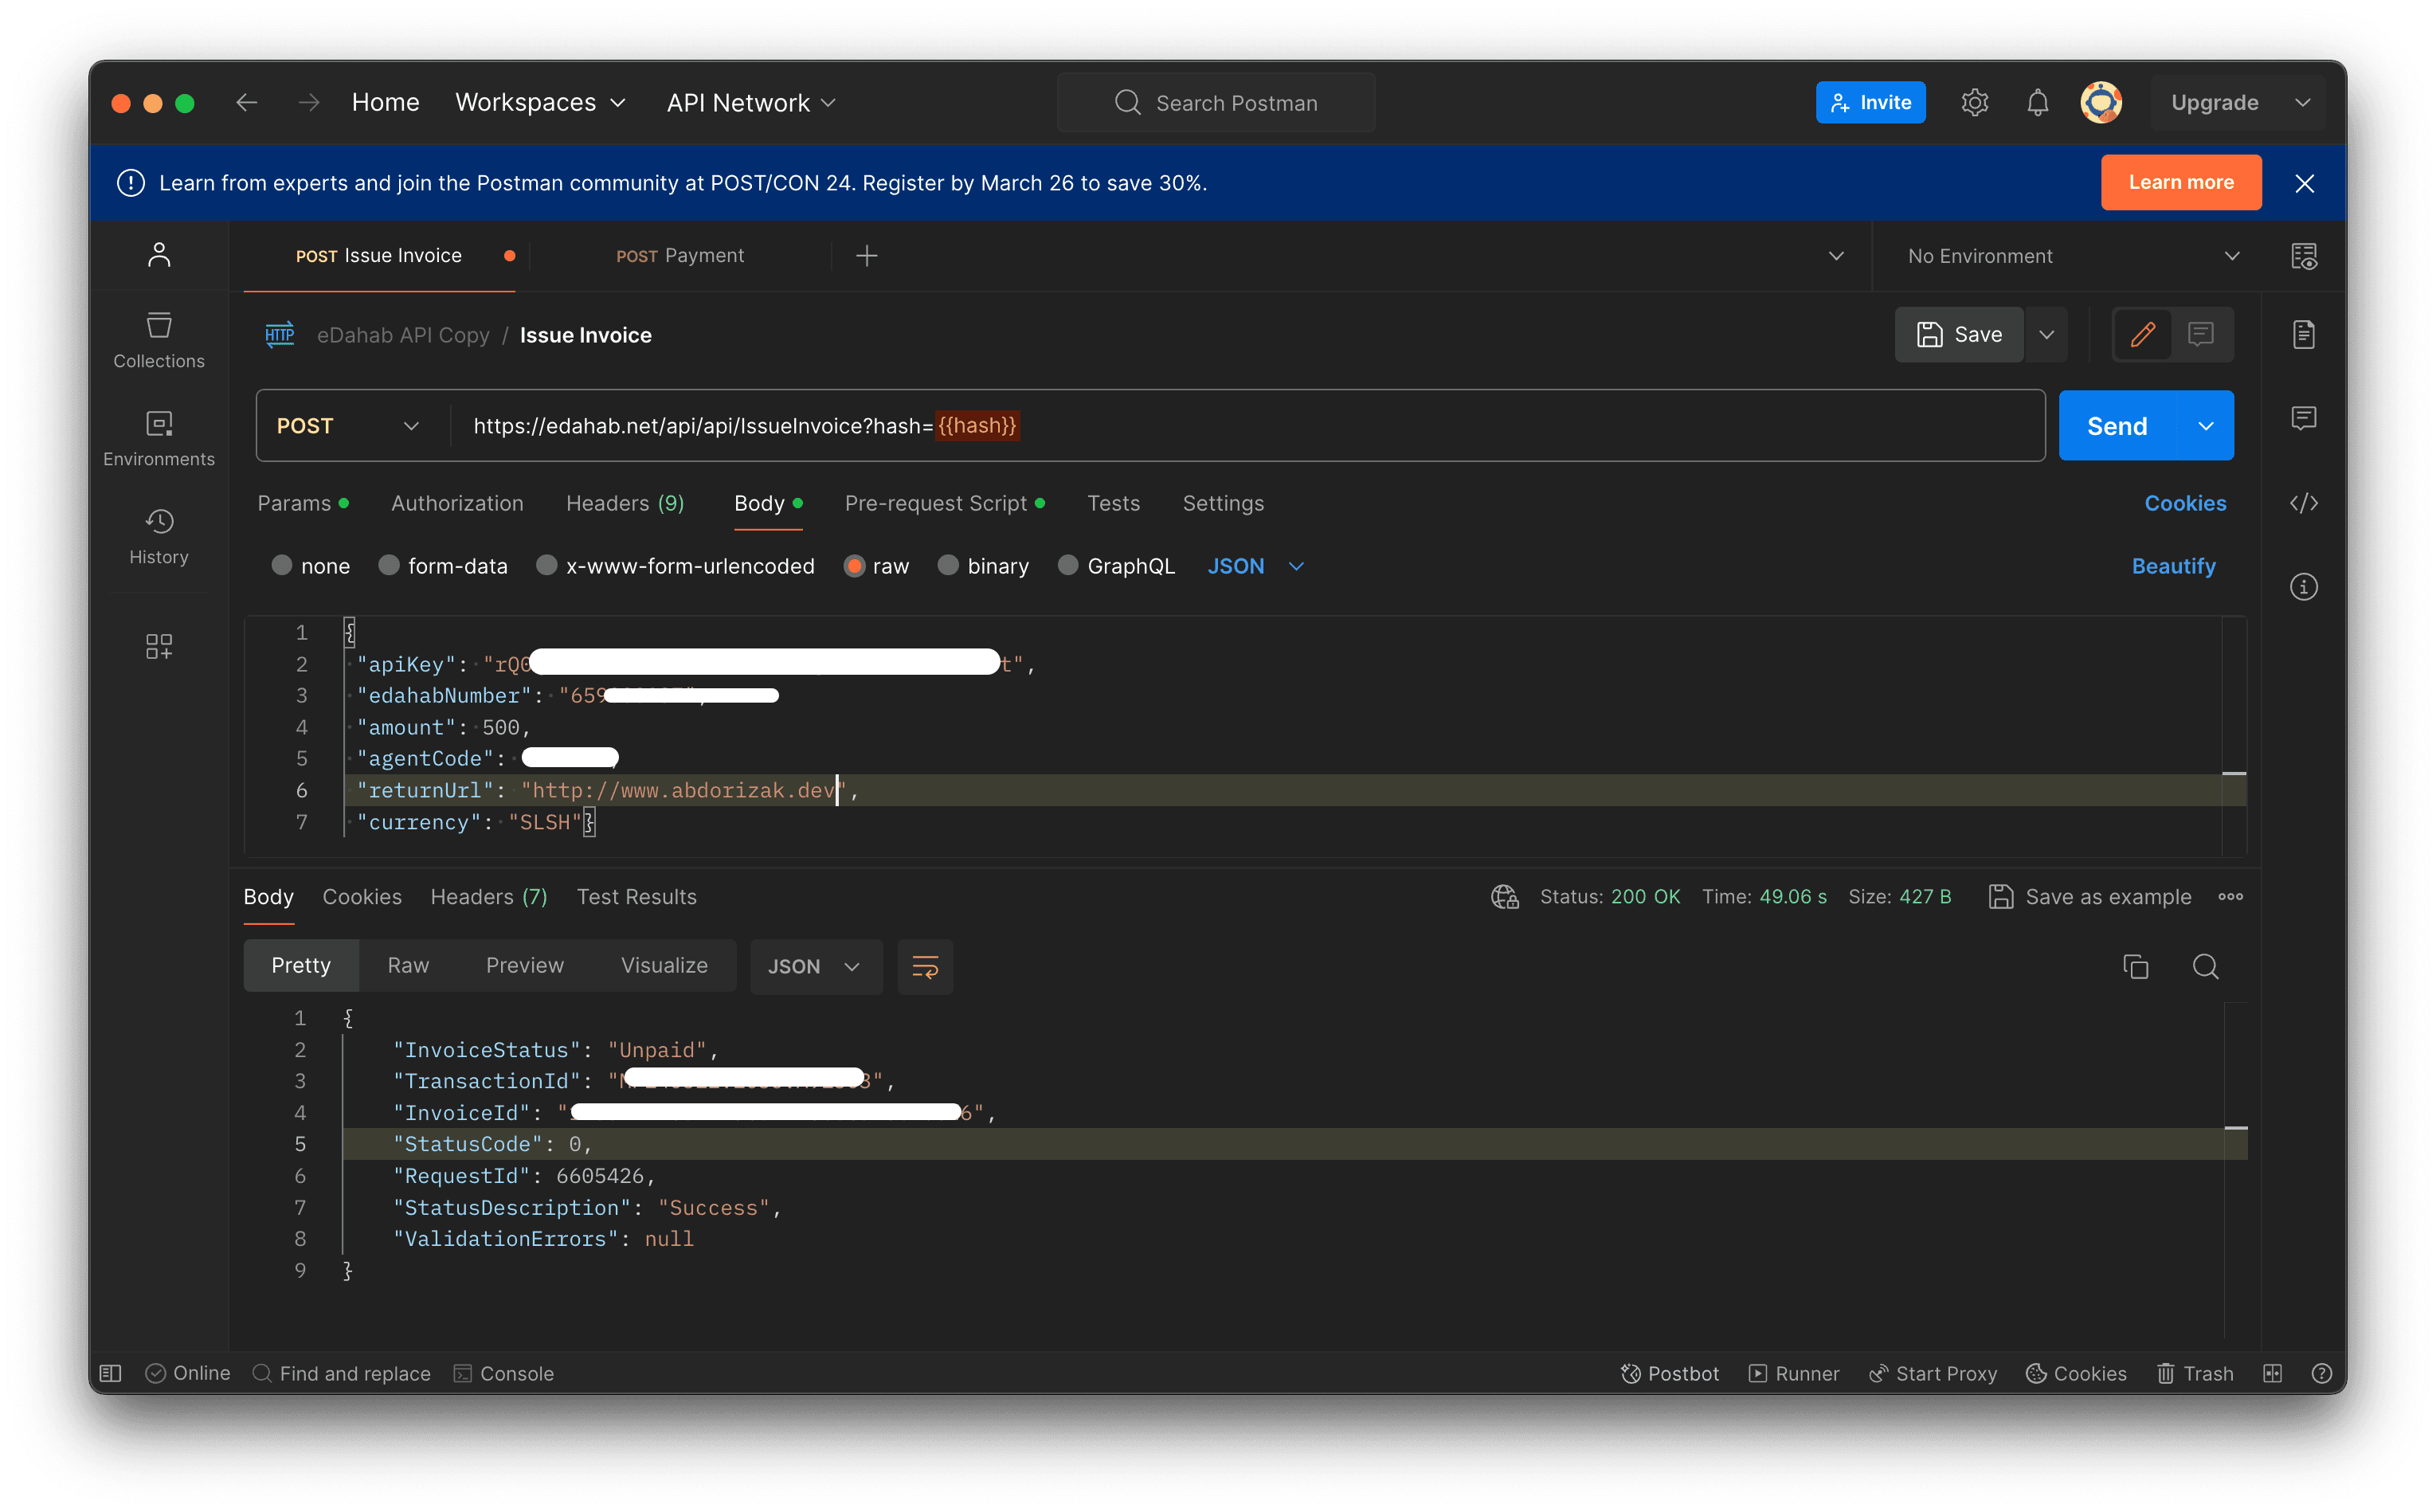Image resolution: width=2436 pixels, height=1512 pixels.
Task: Click Save as example
Action: (x=2090, y=897)
